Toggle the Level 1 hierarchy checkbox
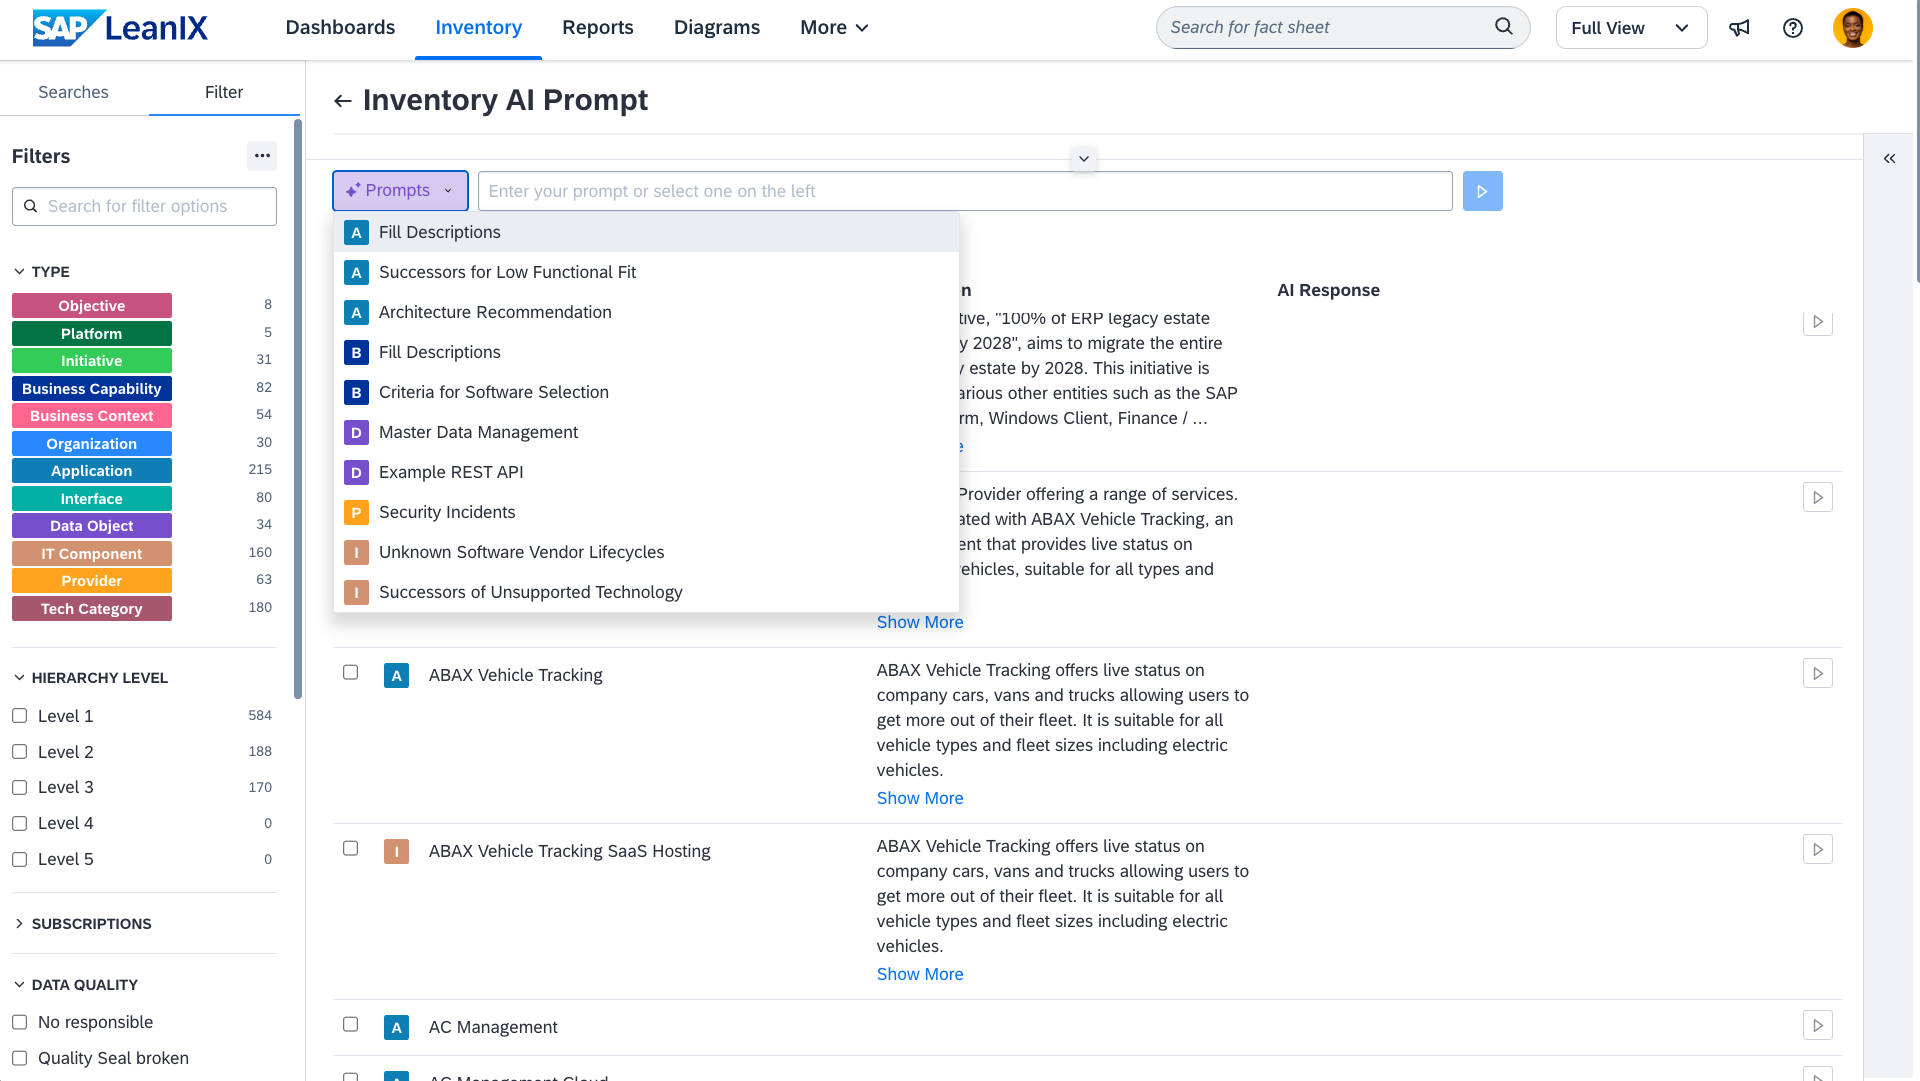 click(x=19, y=716)
